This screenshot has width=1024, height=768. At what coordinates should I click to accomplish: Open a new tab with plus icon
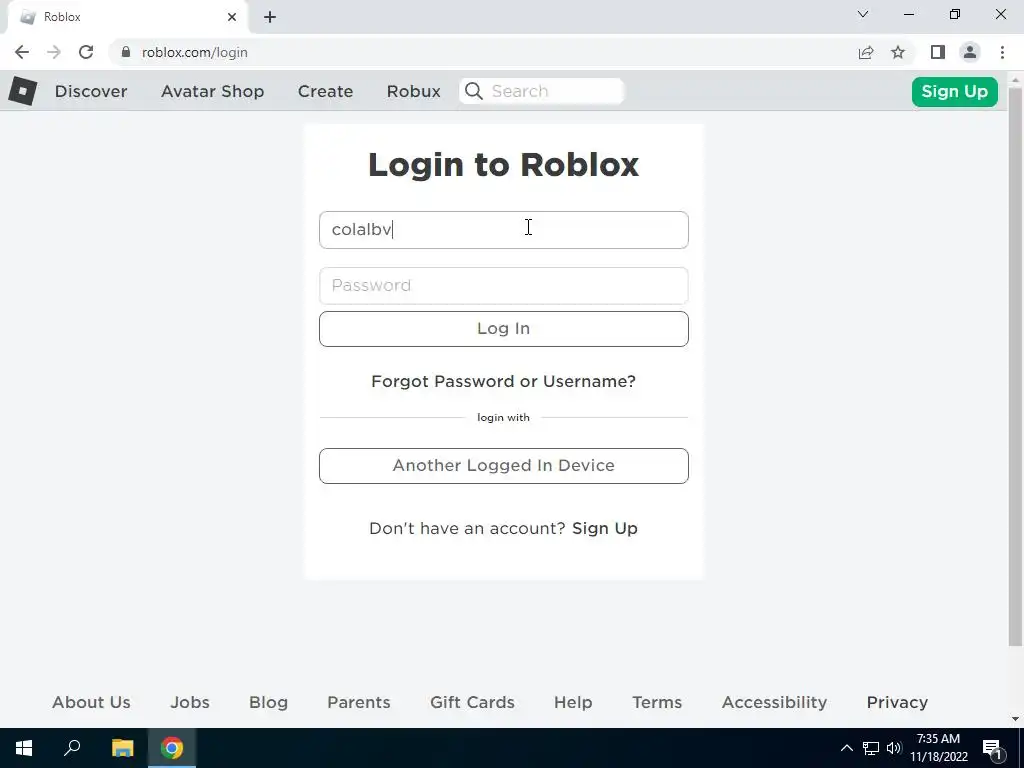click(270, 17)
